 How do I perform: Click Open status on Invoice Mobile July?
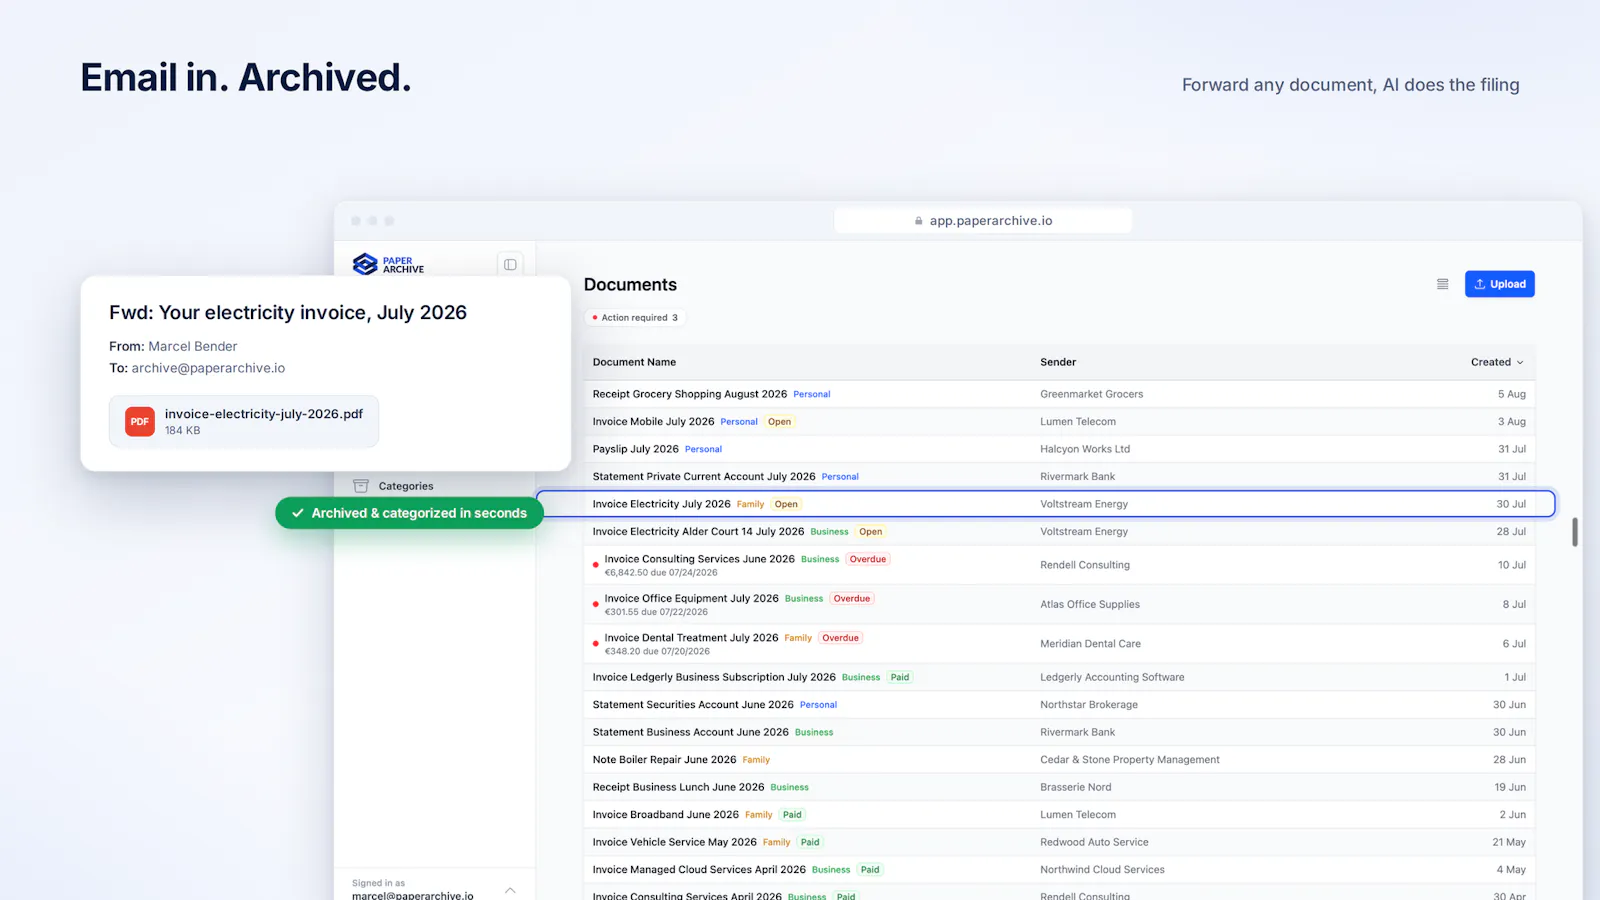click(779, 422)
